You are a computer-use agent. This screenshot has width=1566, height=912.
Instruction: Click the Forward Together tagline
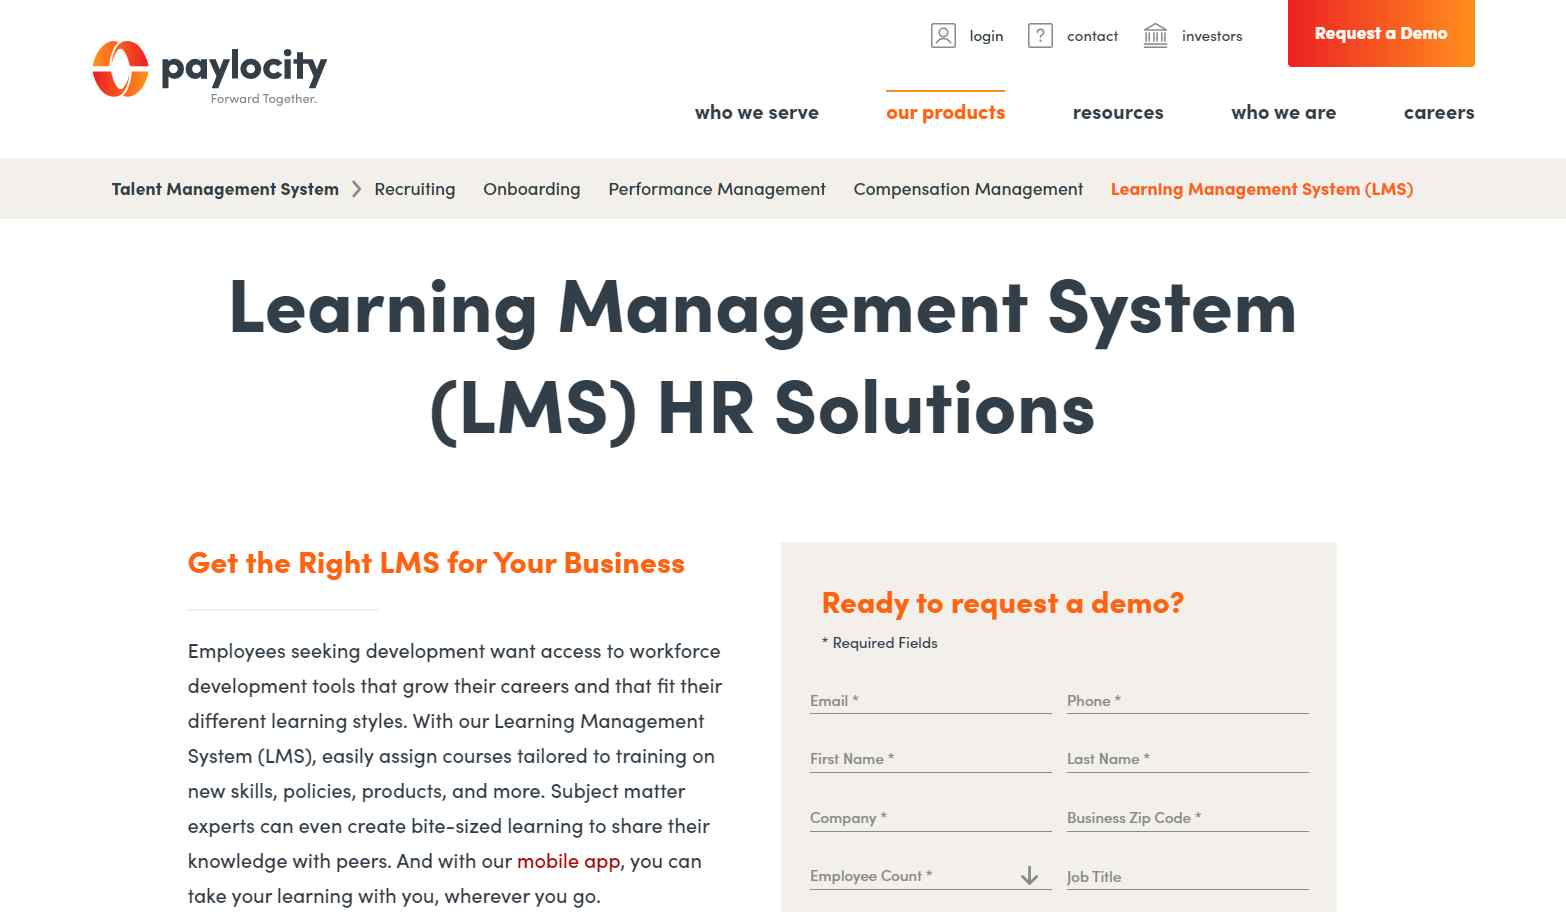click(x=264, y=99)
